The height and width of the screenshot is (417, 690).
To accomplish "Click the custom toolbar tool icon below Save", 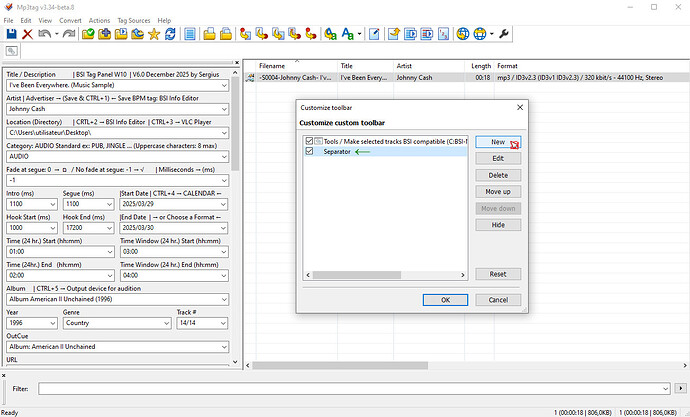I will click(x=12, y=51).
